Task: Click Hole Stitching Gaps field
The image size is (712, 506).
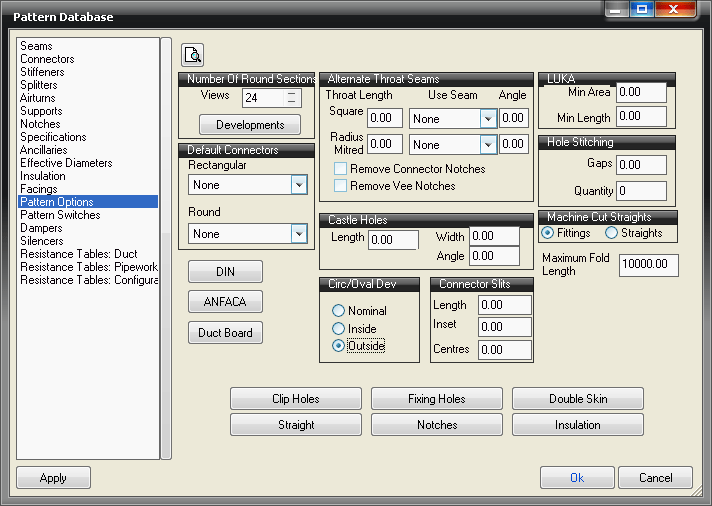Action: tap(641, 165)
